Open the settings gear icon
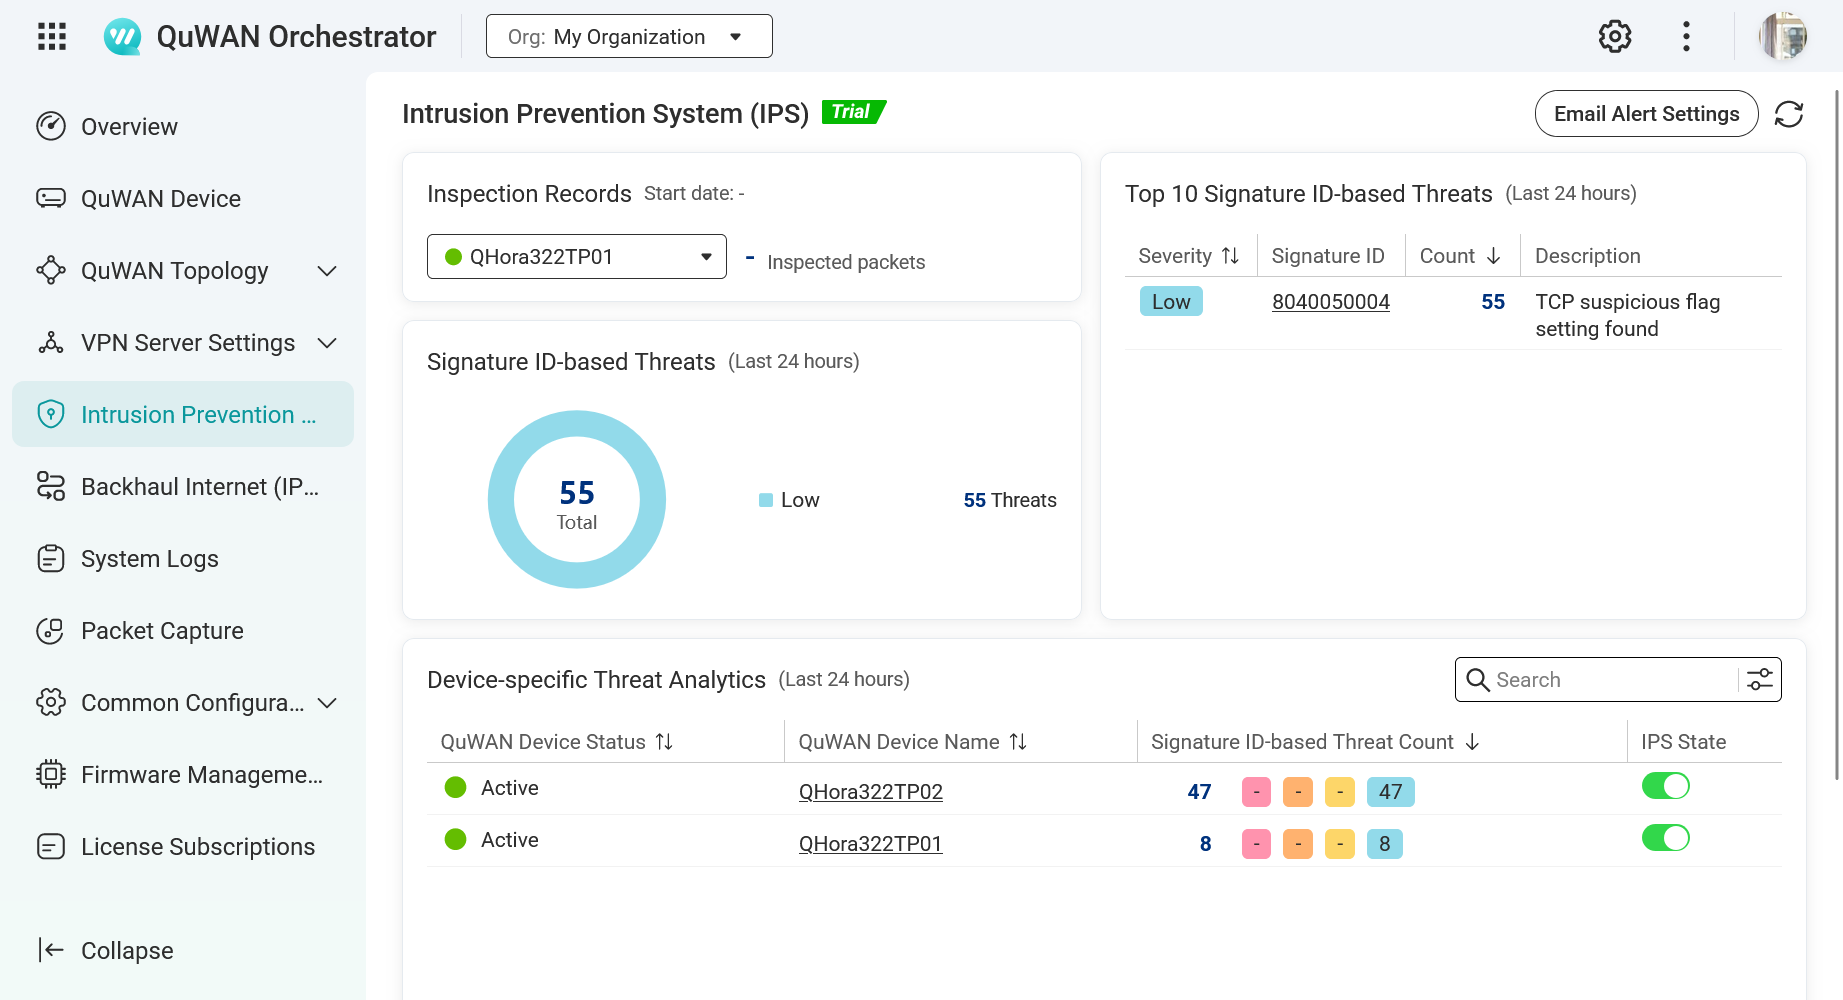1843x1000 pixels. 1614,37
